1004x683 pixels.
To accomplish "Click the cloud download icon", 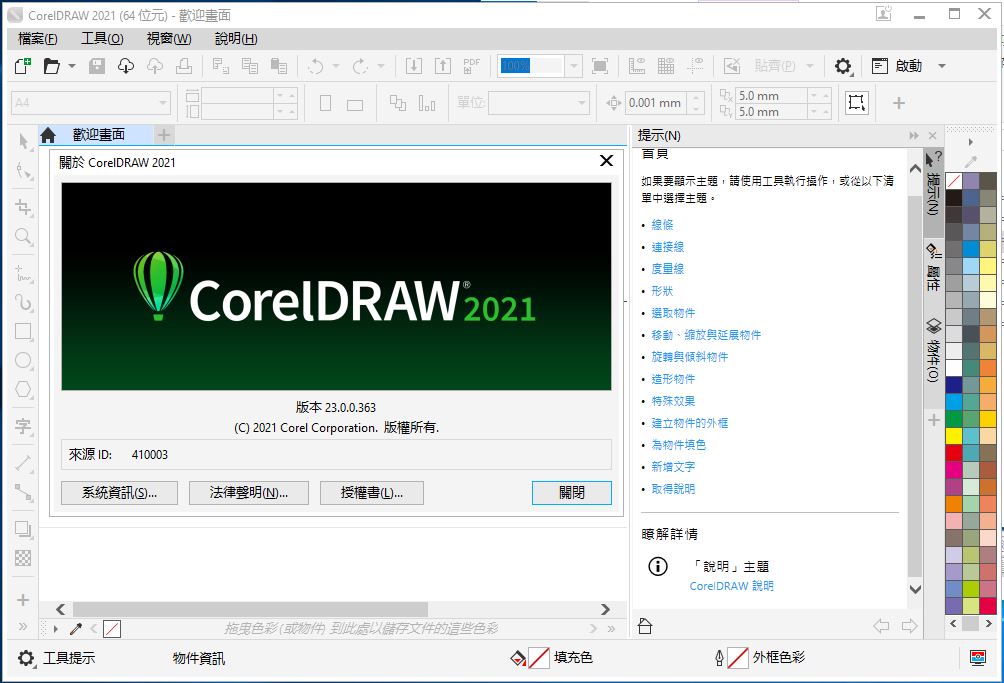I will point(126,66).
